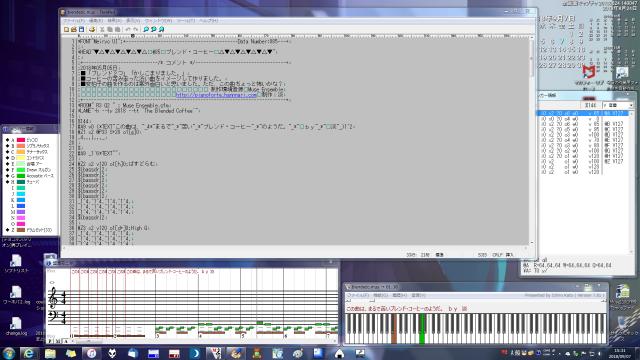The width and height of the screenshot is (640, 360).
Task: Toggle member G Acoustic bass diamond marker
Action: (7, 176)
